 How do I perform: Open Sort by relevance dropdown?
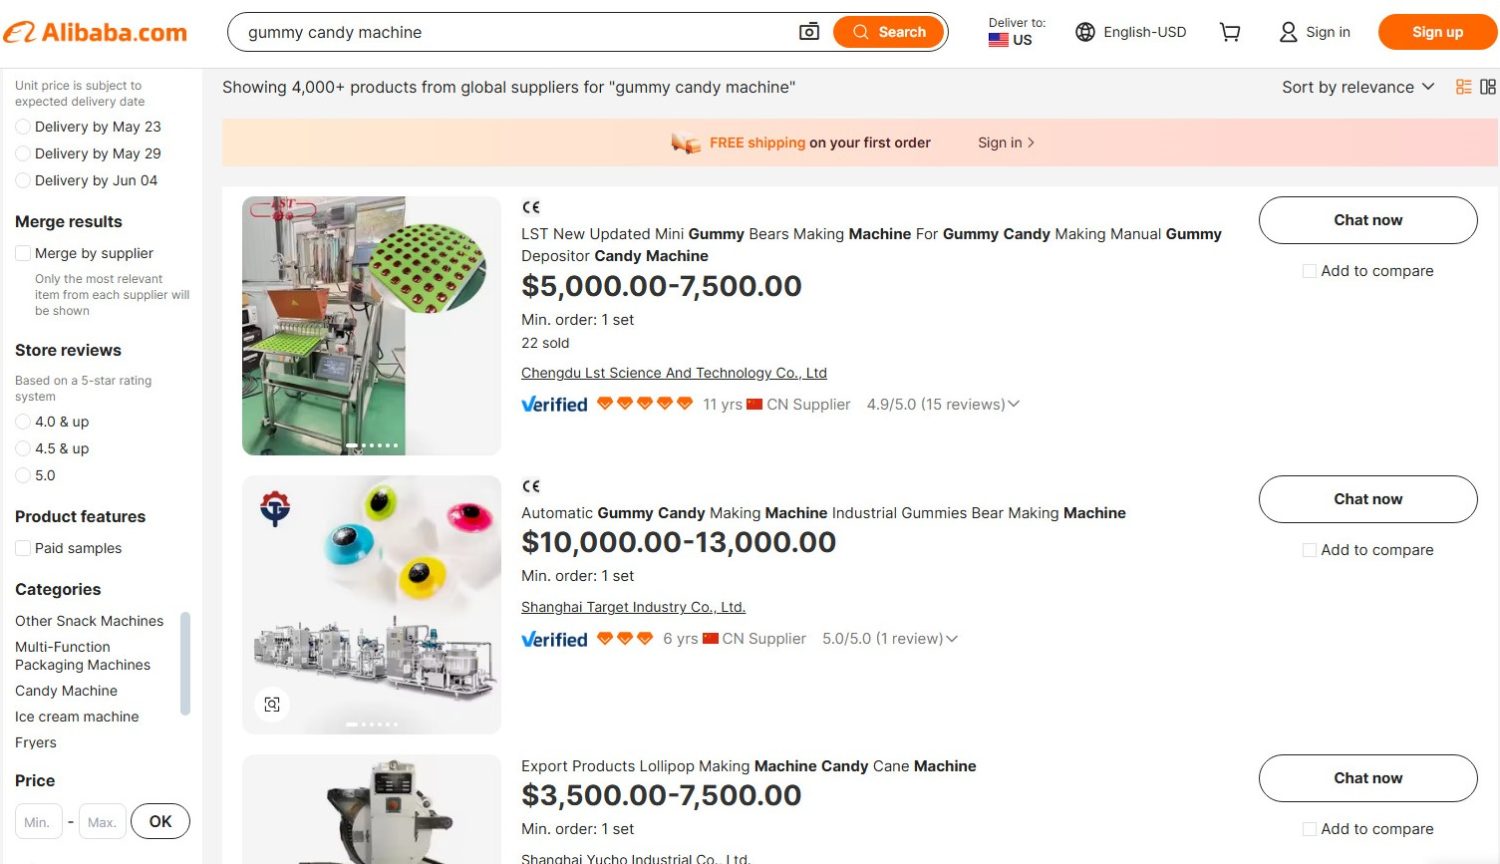[1358, 87]
